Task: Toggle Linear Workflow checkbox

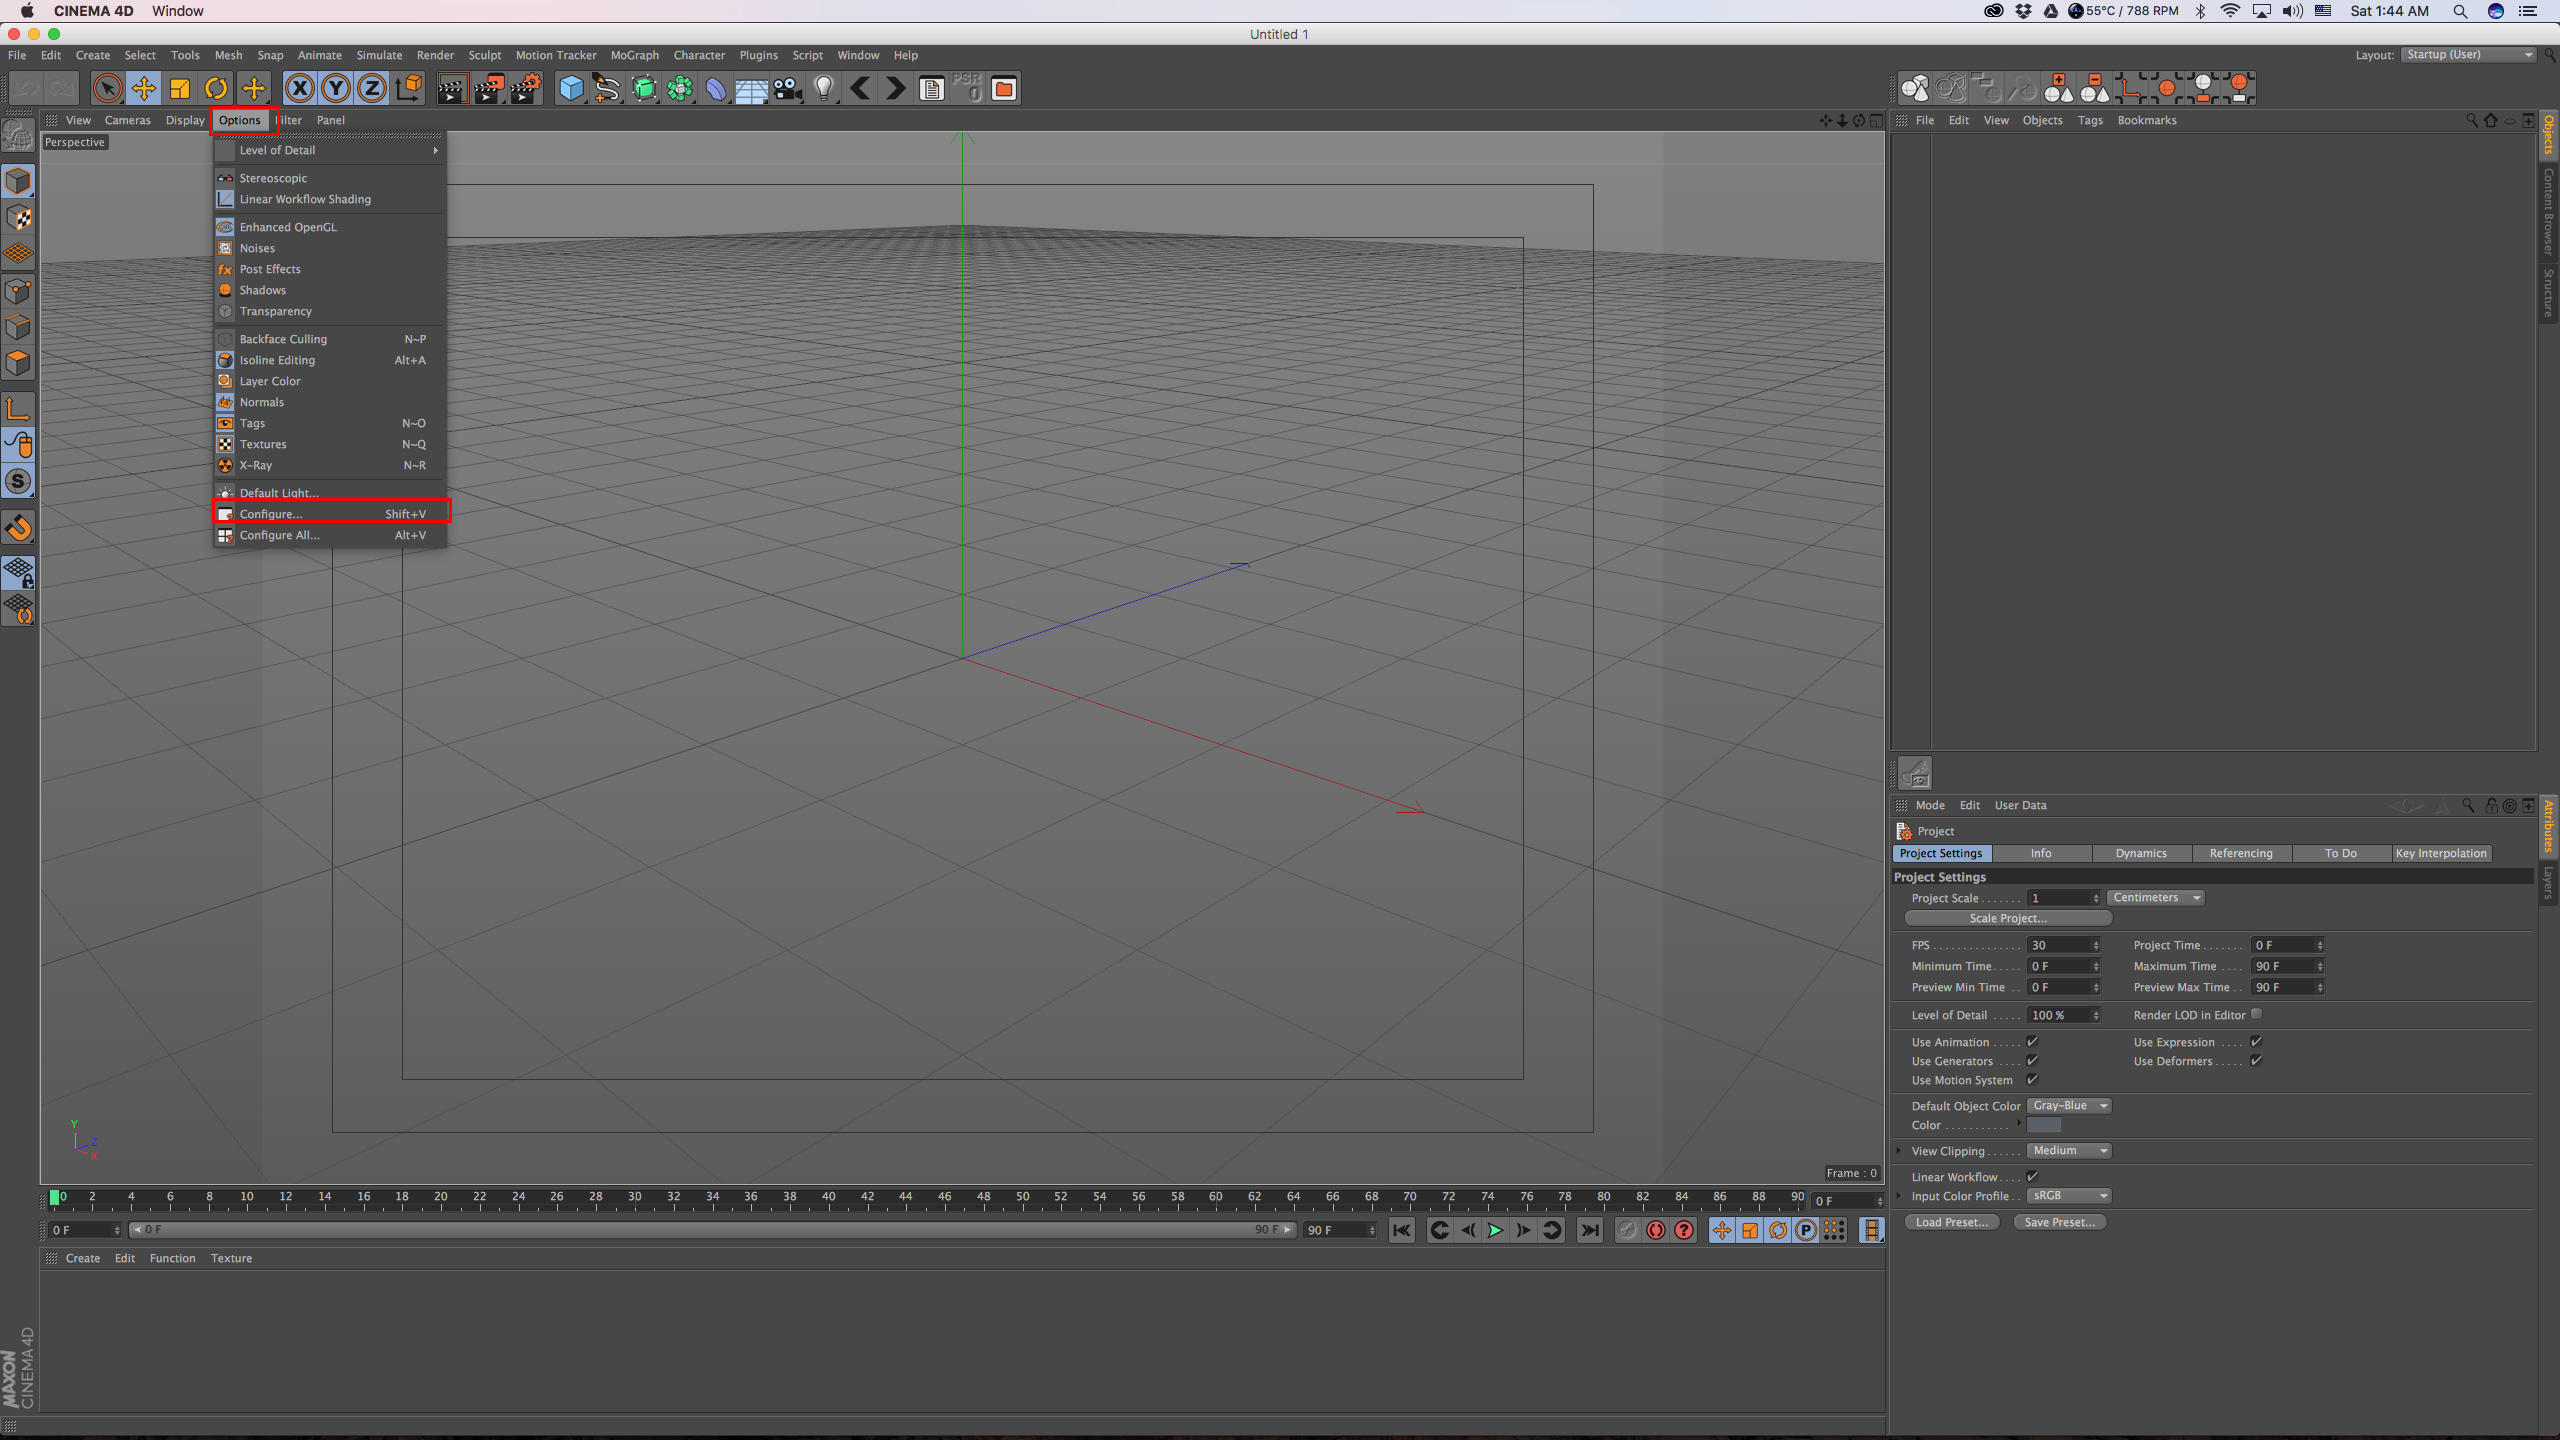Action: [2032, 1176]
